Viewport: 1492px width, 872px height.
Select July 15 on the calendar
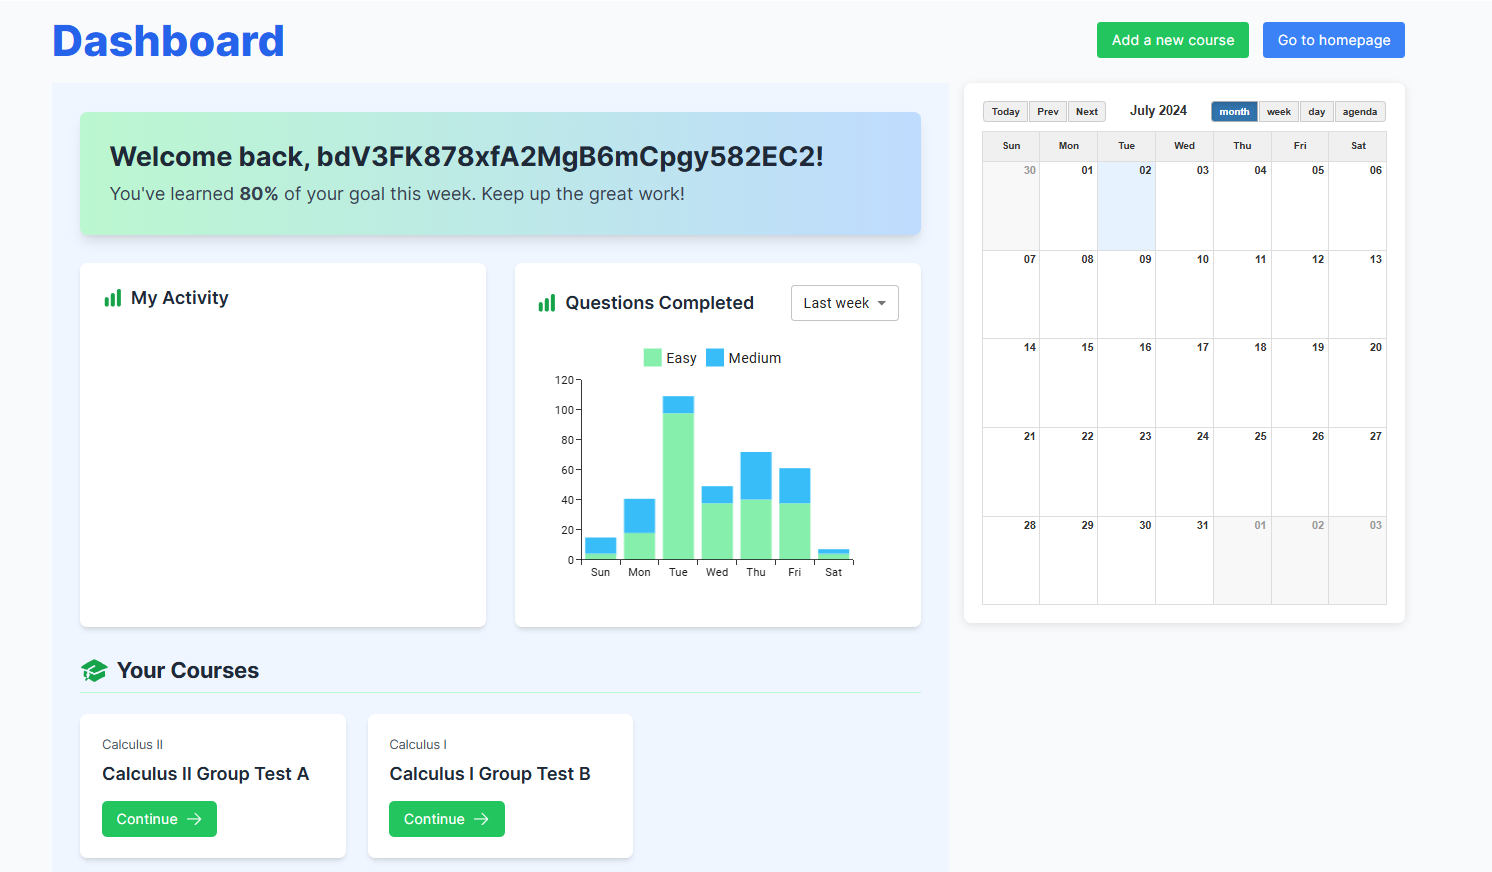(1068, 382)
